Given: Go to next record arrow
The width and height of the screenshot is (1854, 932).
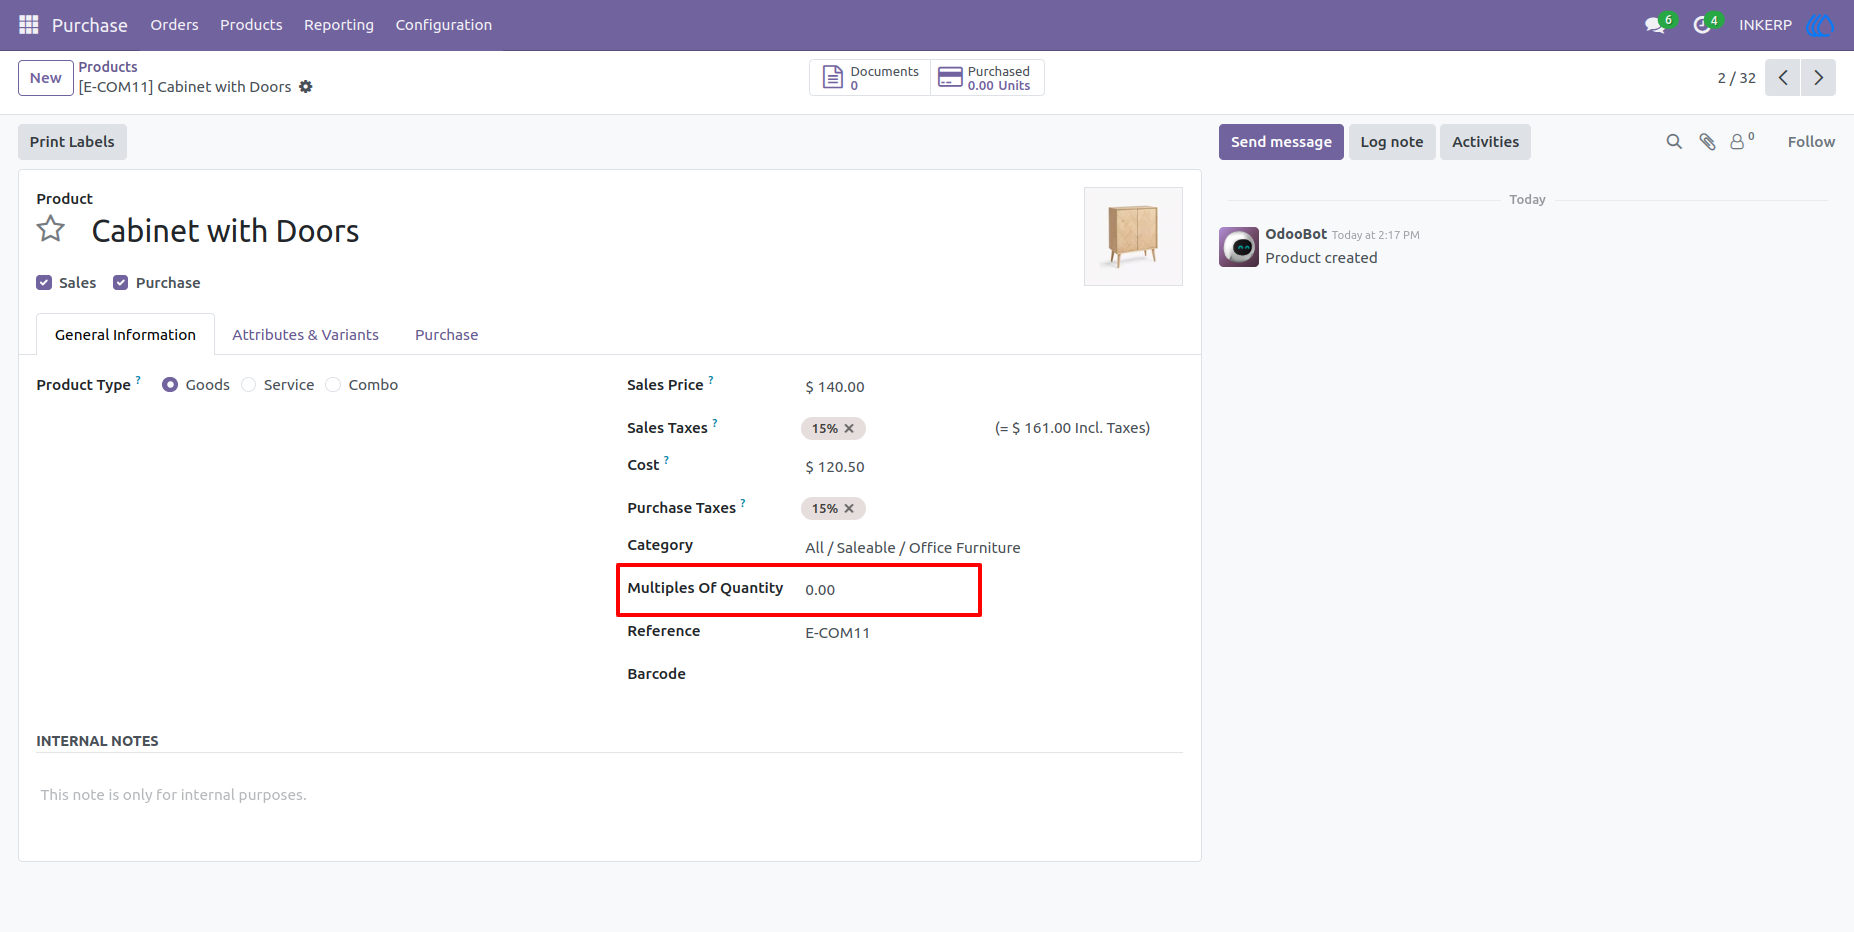Looking at the screenshot, I should click(x=1818, y=78).
